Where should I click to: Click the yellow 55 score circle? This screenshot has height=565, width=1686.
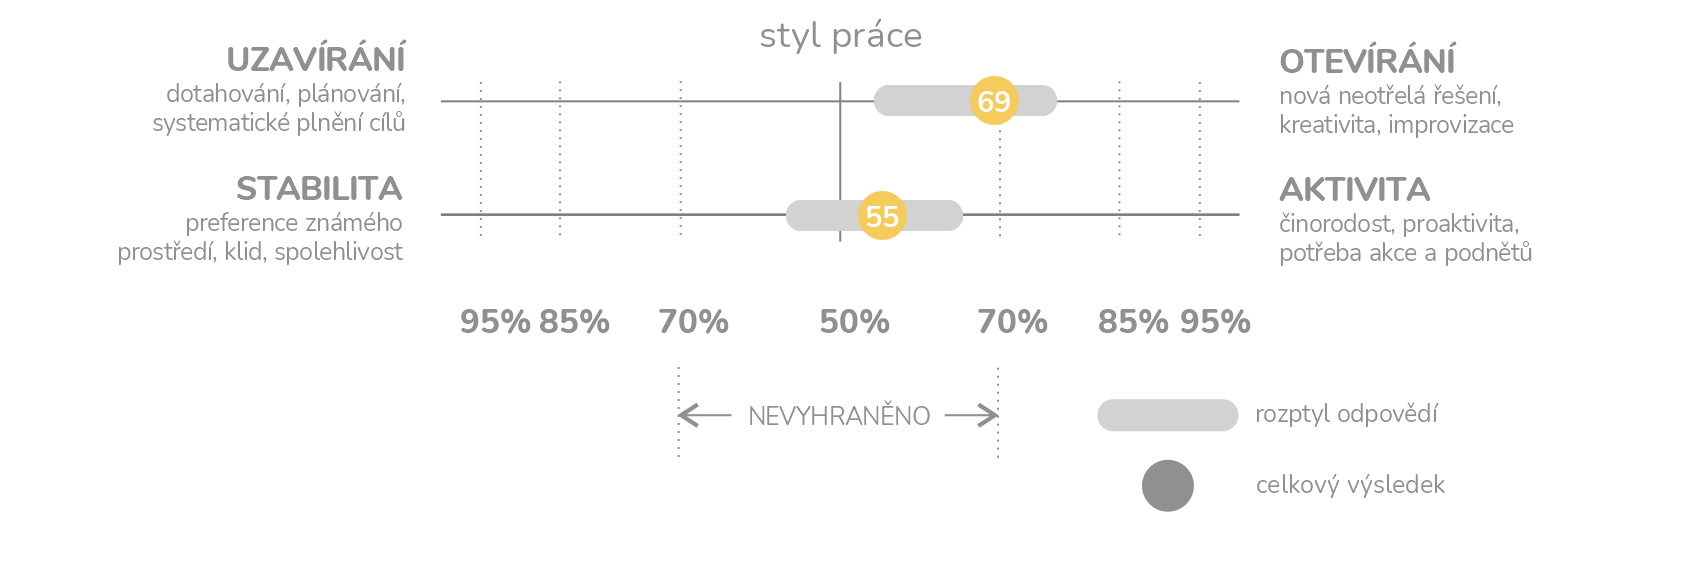pyautogui.click(x=882, y=215)
